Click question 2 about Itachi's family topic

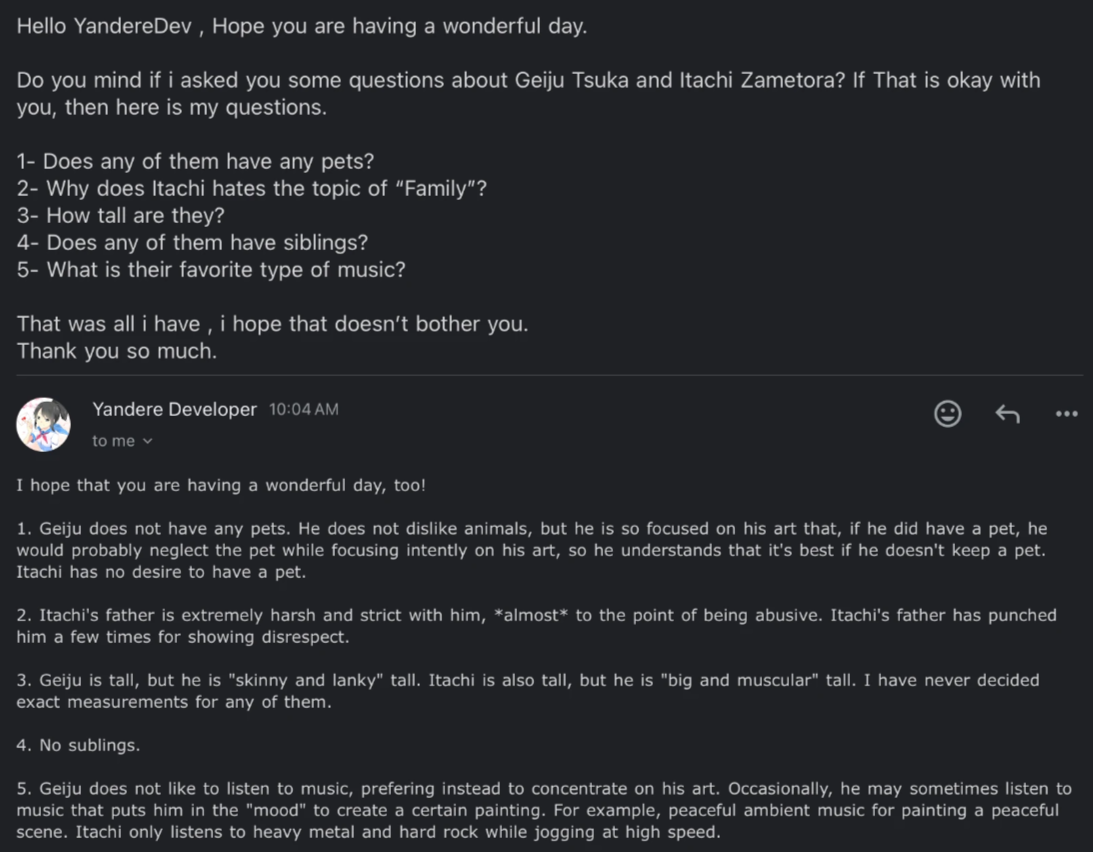point(251,188)
